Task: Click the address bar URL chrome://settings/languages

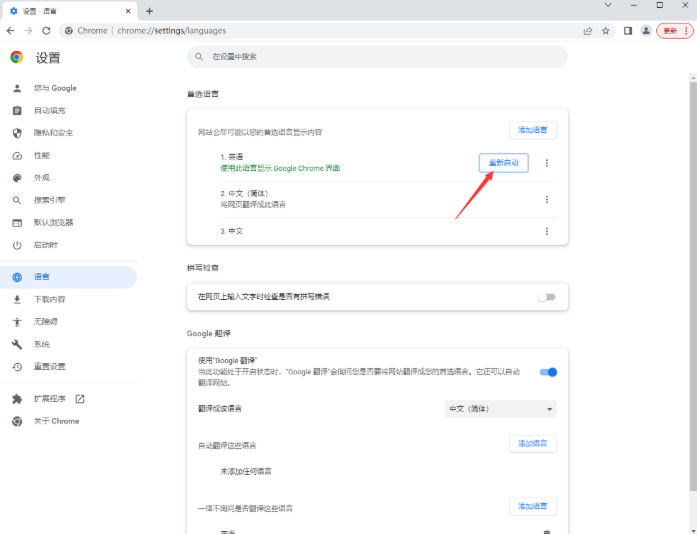Action: 172,31
